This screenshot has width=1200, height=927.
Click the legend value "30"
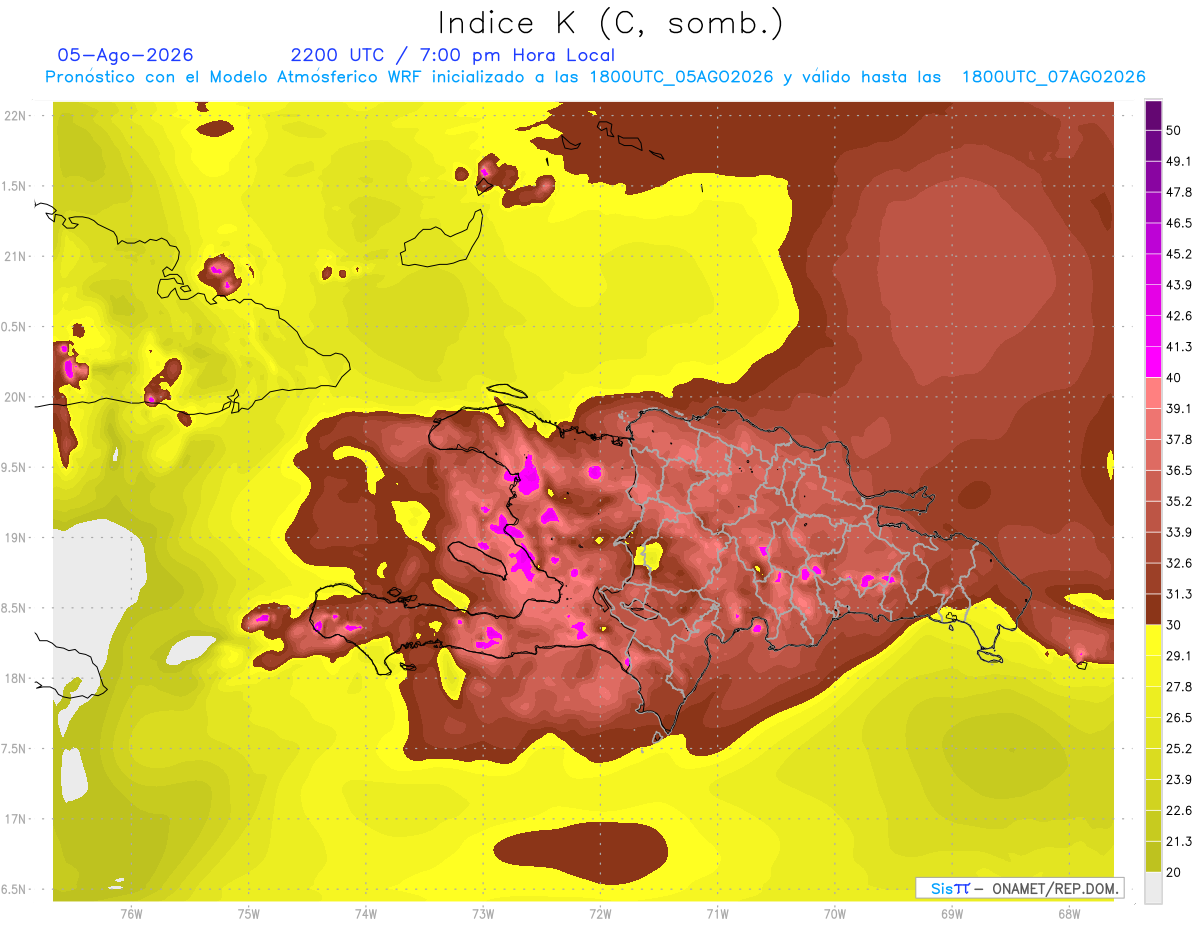(x=1174, y=625)
